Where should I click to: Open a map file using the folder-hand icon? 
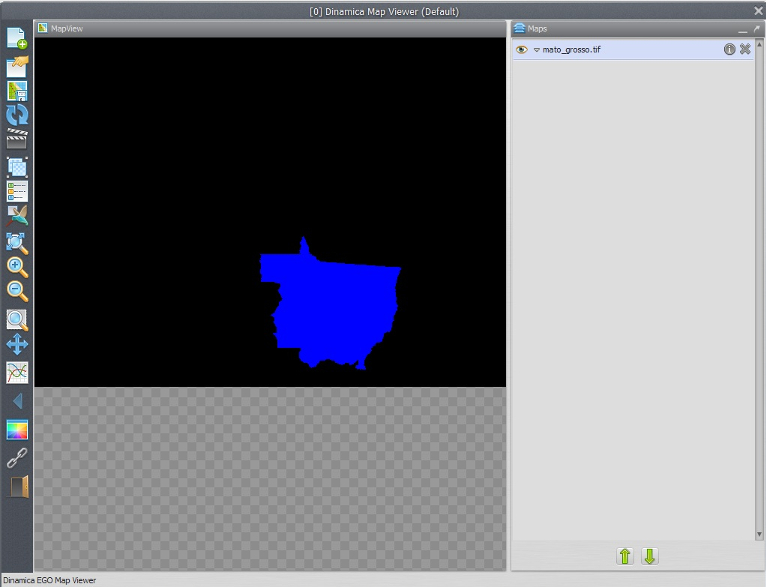coord(17,66)
